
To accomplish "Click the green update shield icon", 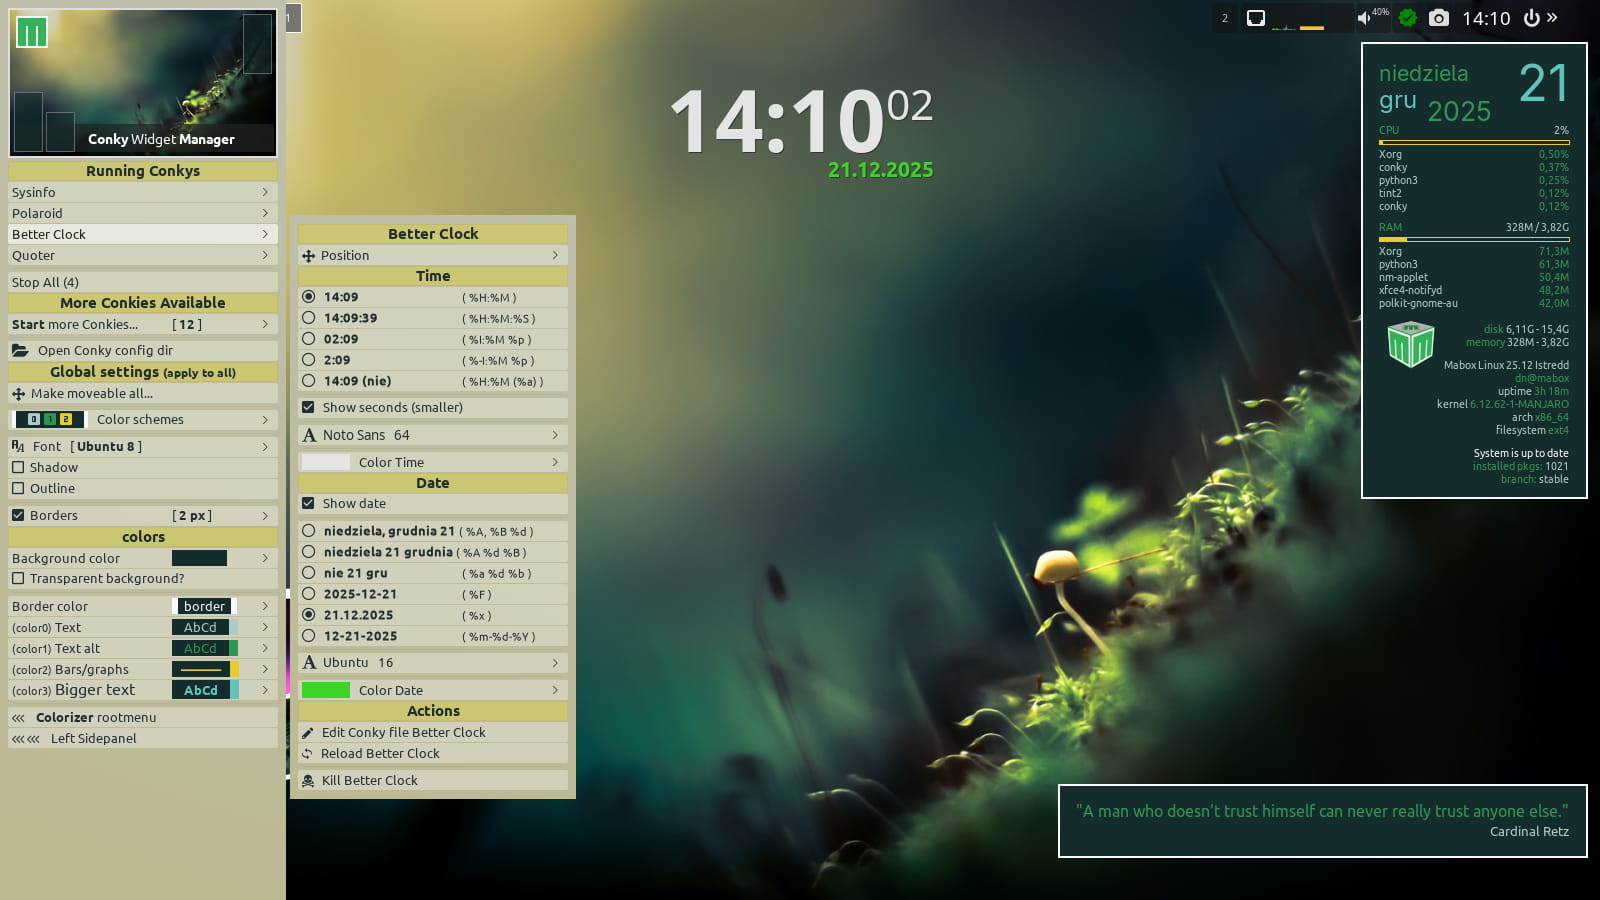I will 1408,18.
